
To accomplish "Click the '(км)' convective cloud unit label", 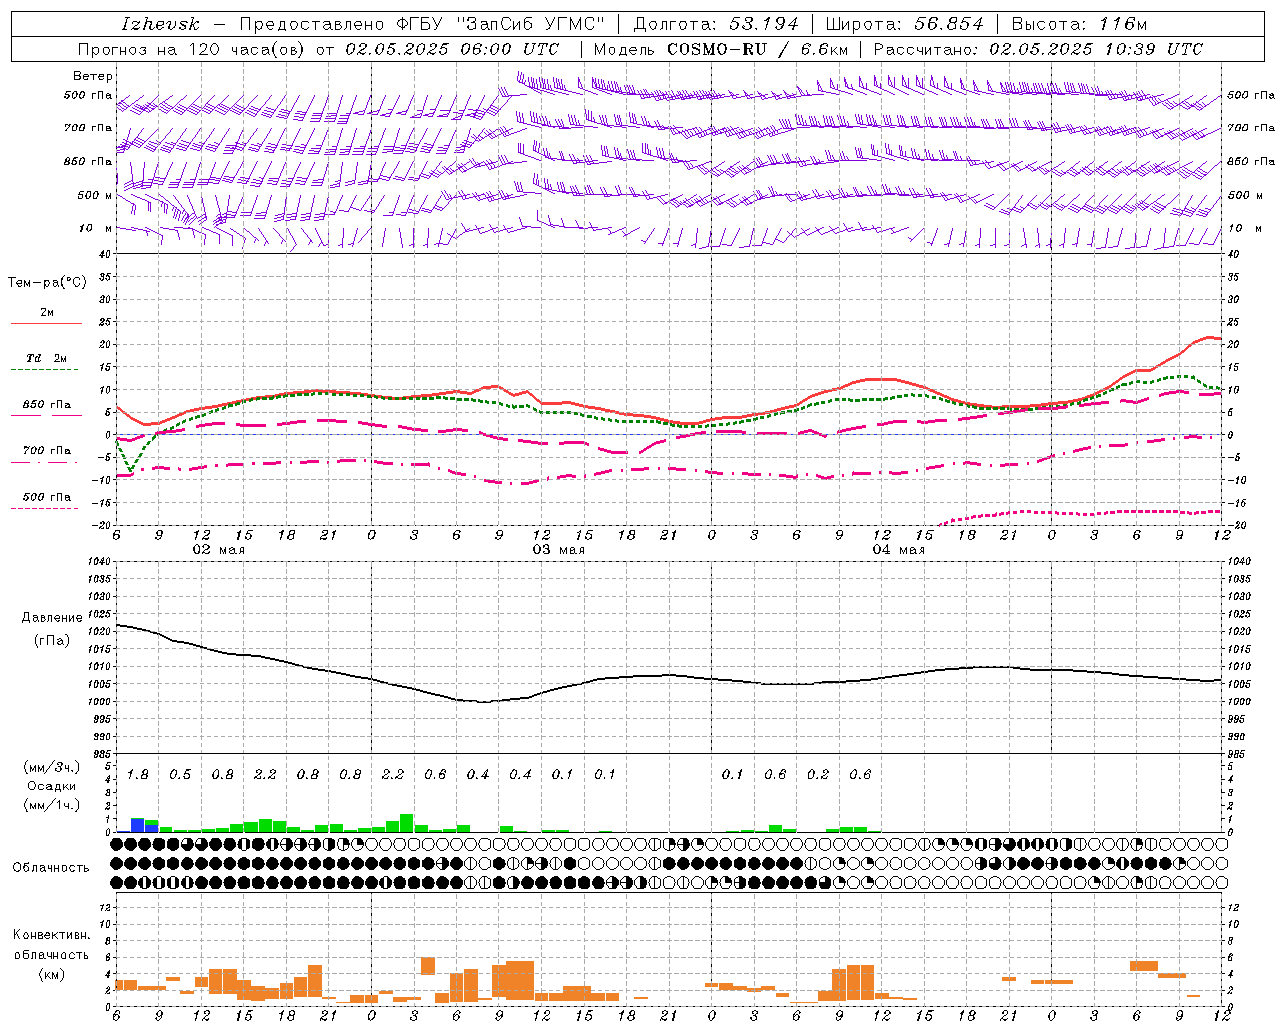I will pos(52,974).
